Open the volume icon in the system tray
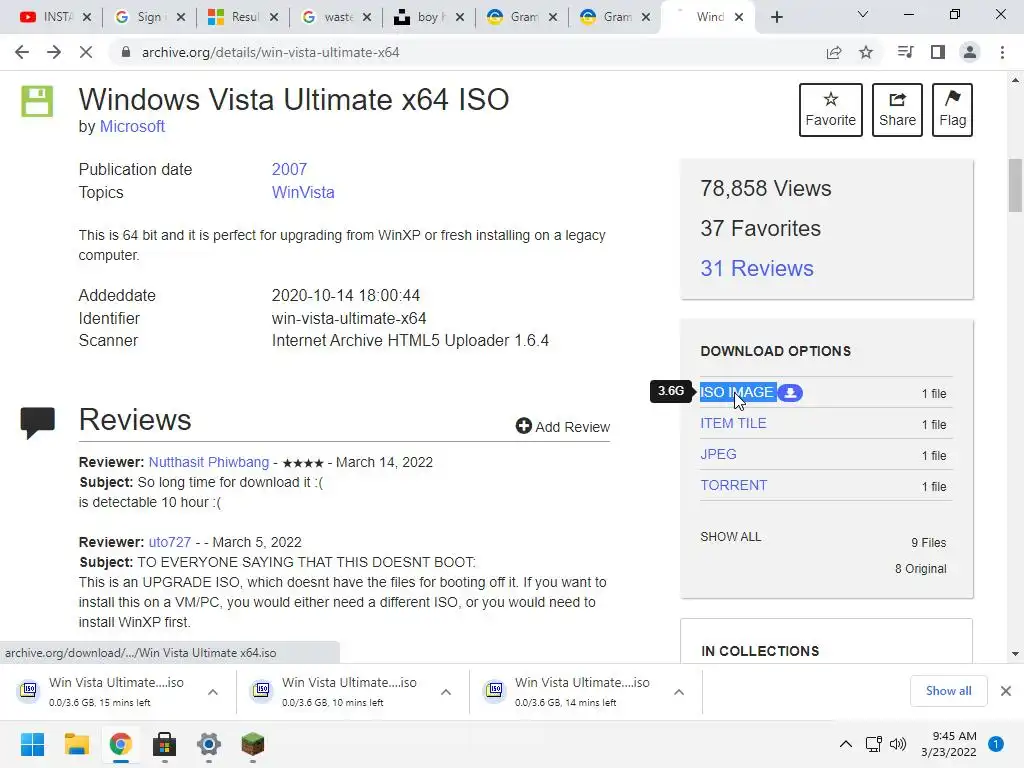This screenshot has width=1024, height=768. tap(898, 744)
